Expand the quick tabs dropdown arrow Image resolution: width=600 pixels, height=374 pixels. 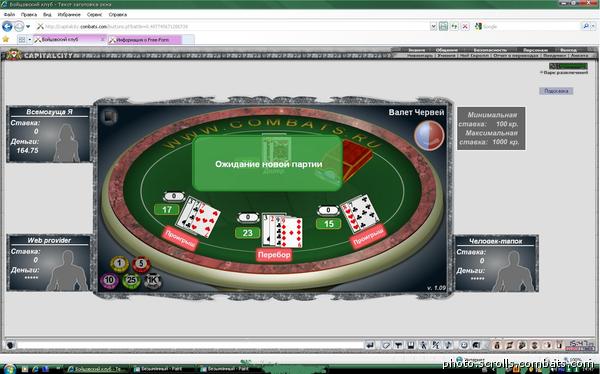point(29,39)
